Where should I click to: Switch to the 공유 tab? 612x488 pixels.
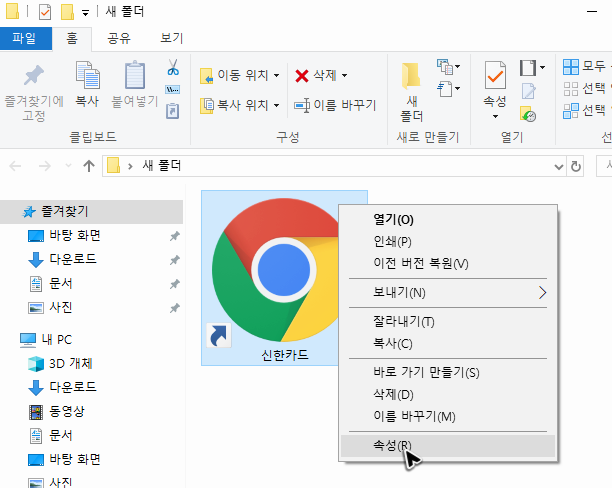click(119, 38)
